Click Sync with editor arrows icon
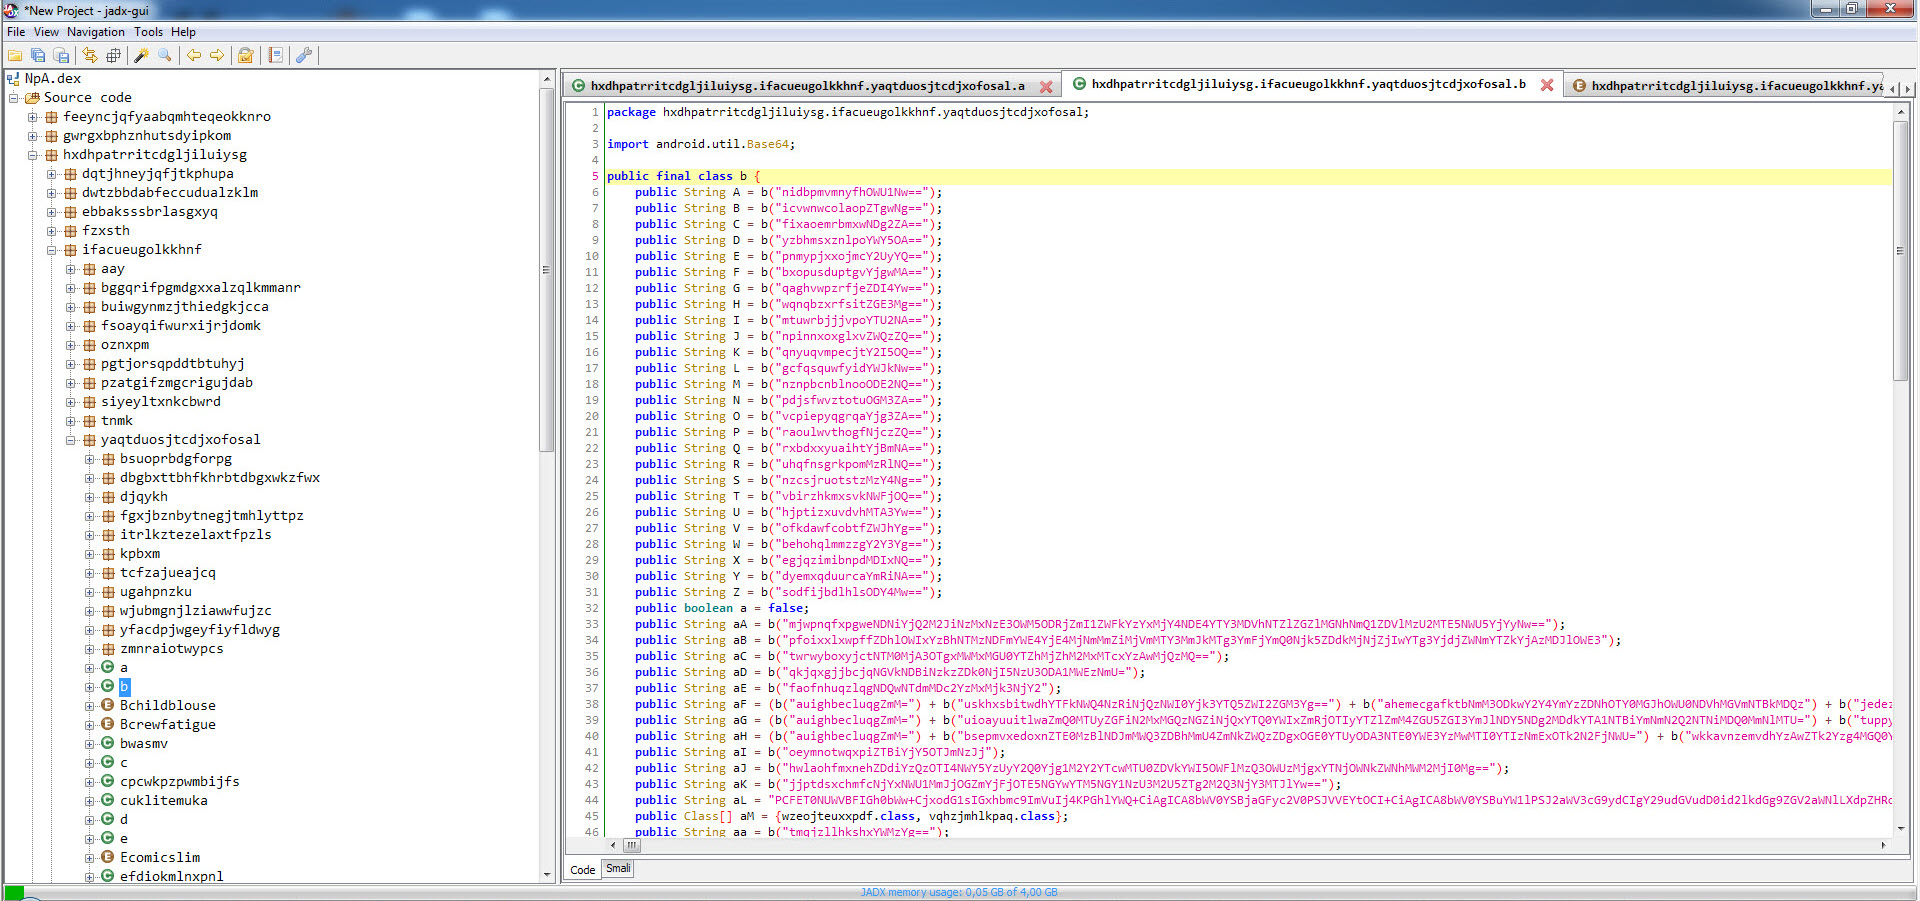The width and height of the screenshot is (1920, 901). pos(90,56)
